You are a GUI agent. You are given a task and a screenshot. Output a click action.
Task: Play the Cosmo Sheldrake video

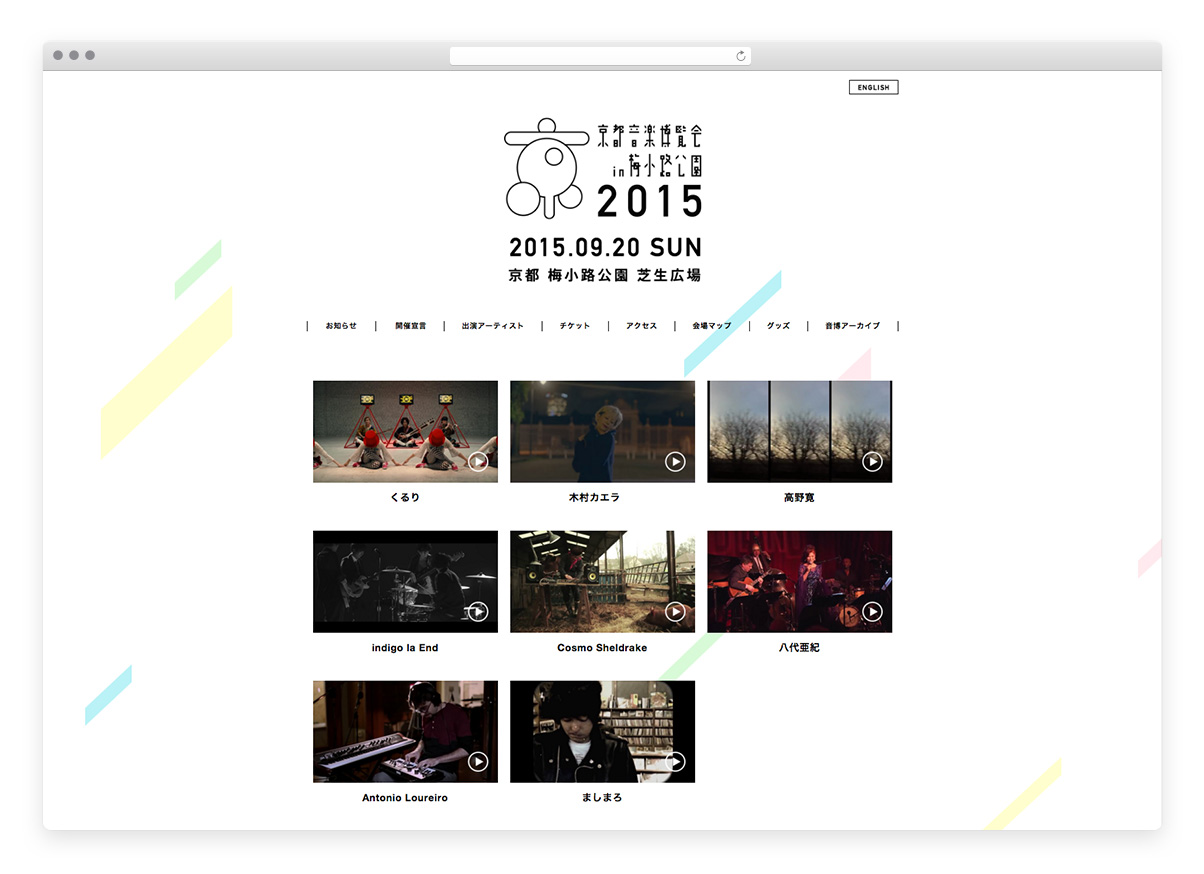coord(675,611)
